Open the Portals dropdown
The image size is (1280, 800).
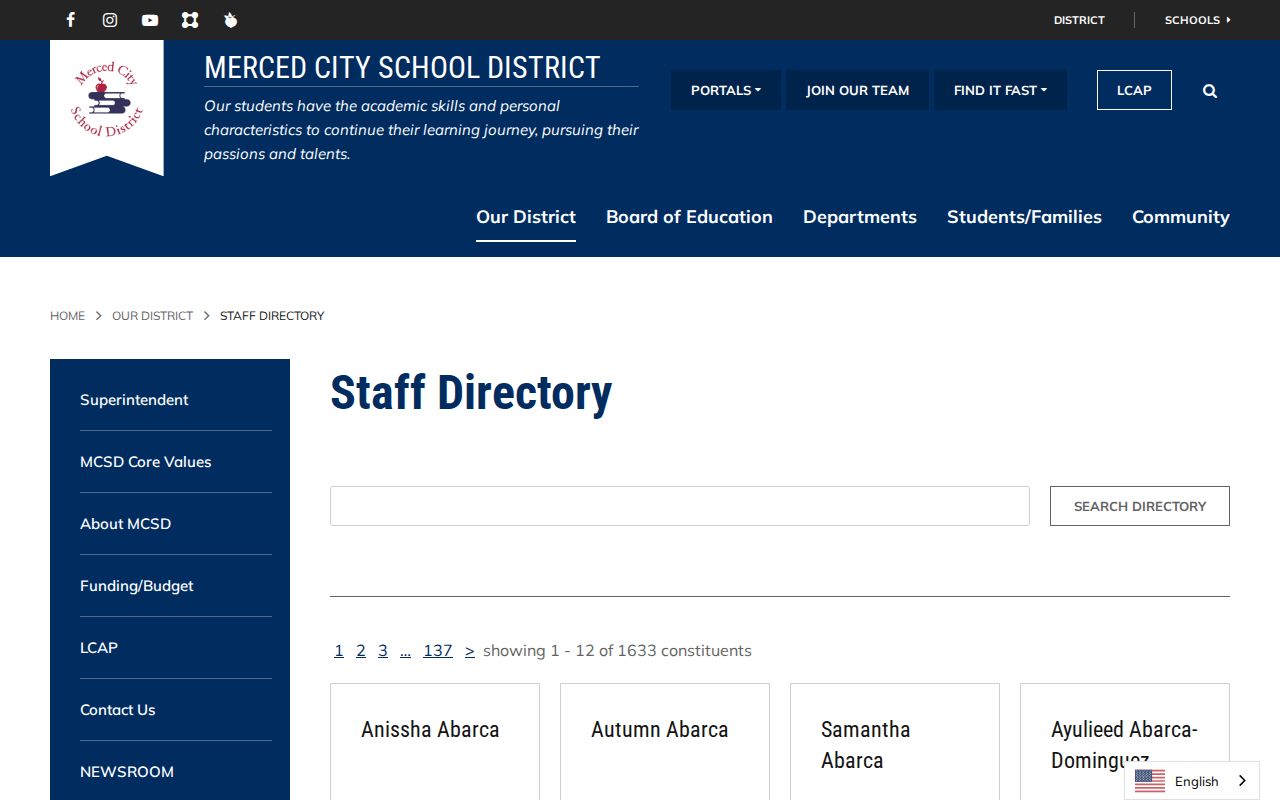point(726,90)
